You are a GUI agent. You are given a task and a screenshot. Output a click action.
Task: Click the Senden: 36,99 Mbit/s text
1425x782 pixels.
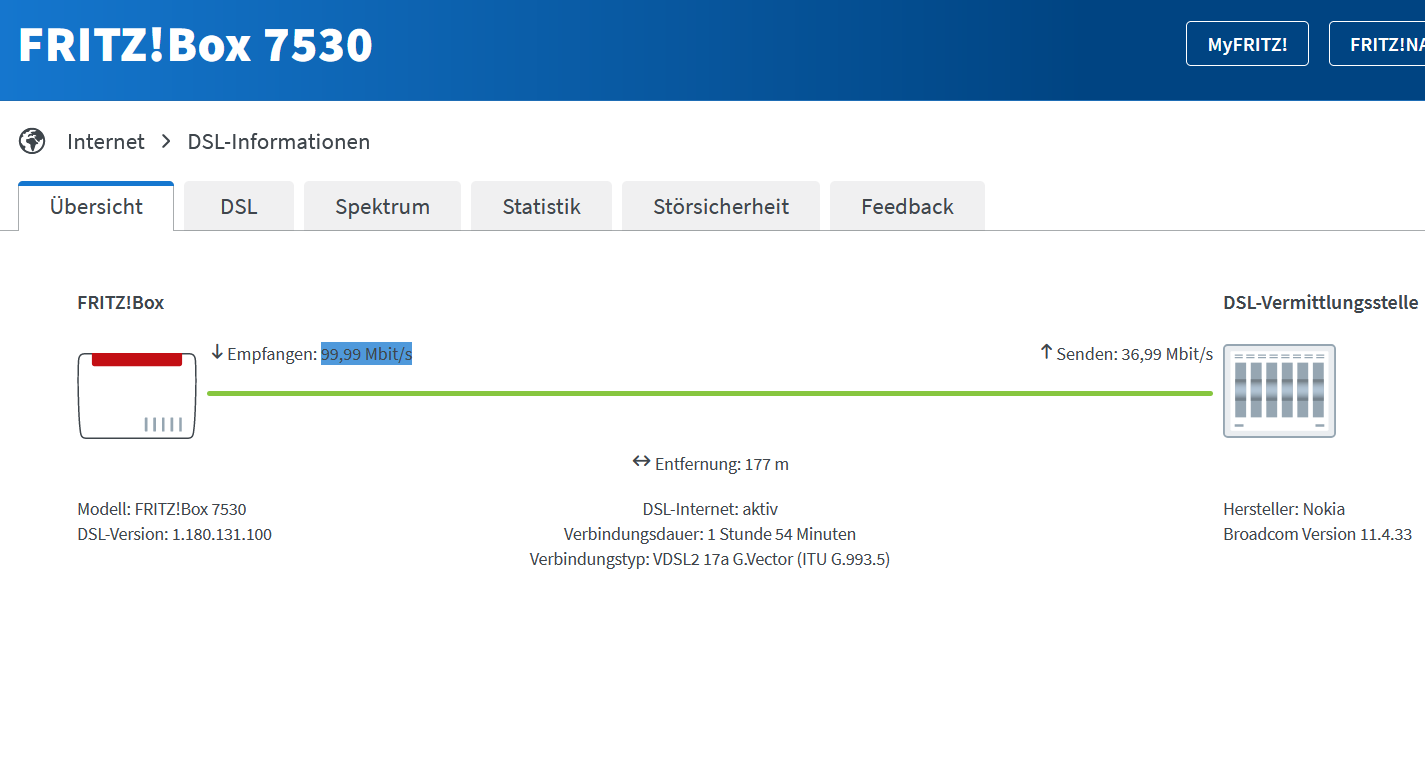1135,354
